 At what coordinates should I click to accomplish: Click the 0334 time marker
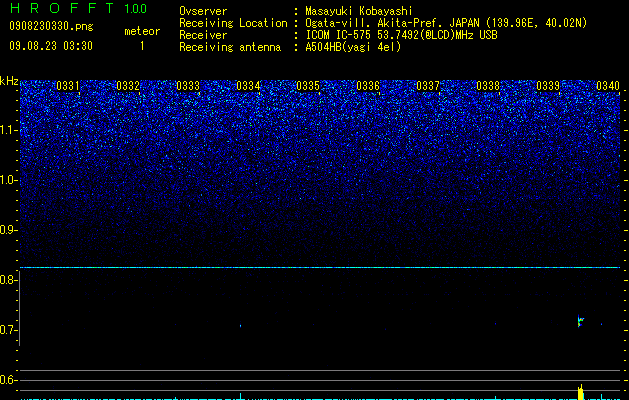[x=248, y=86]
